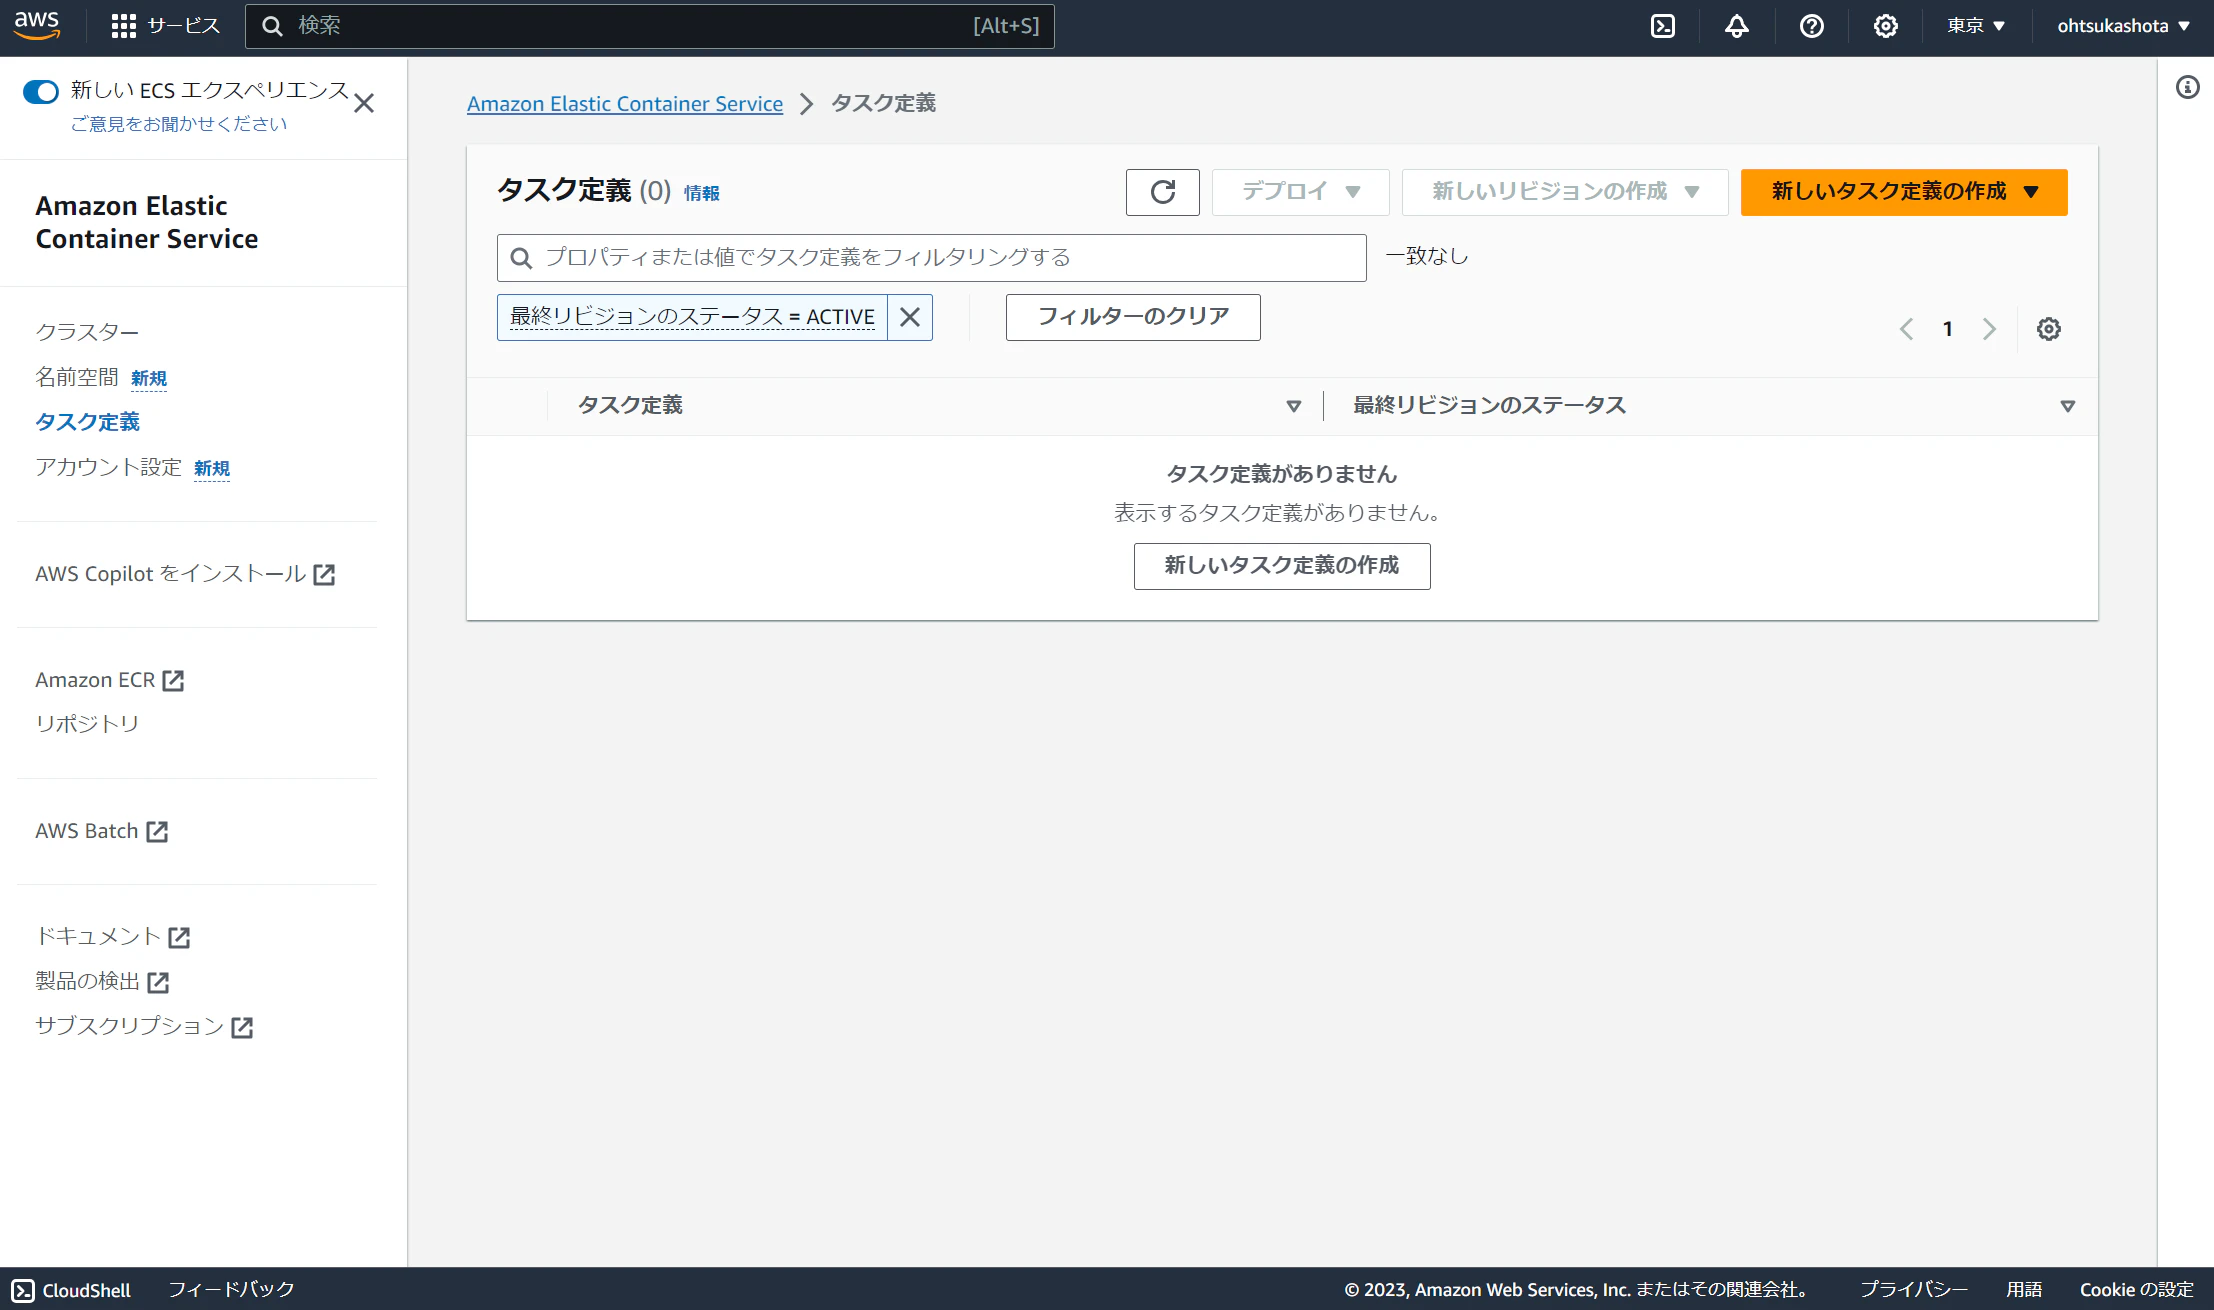
Task: Click フィルターのクリア button
Action: pos(1133,317)
